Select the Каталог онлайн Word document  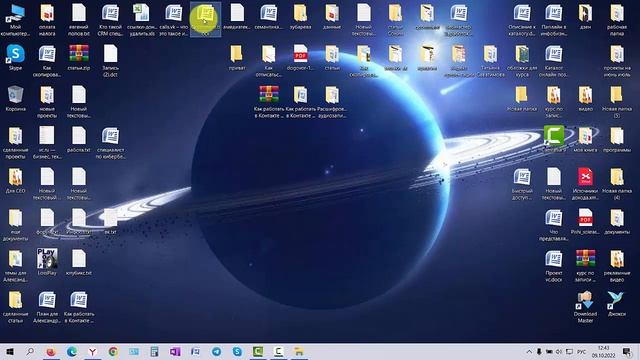click(554, 60)
